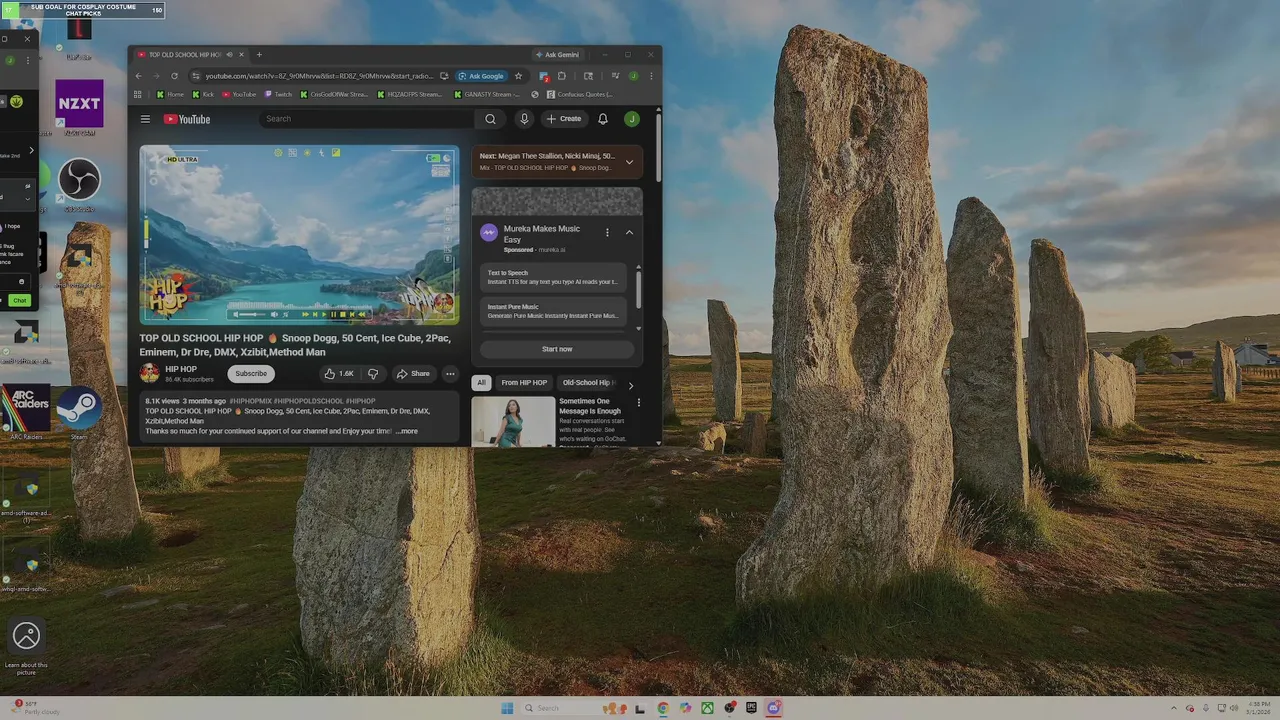This screenshot has height=720, width=1280.
Task: Click the Share button
Action: coord(413,374)
